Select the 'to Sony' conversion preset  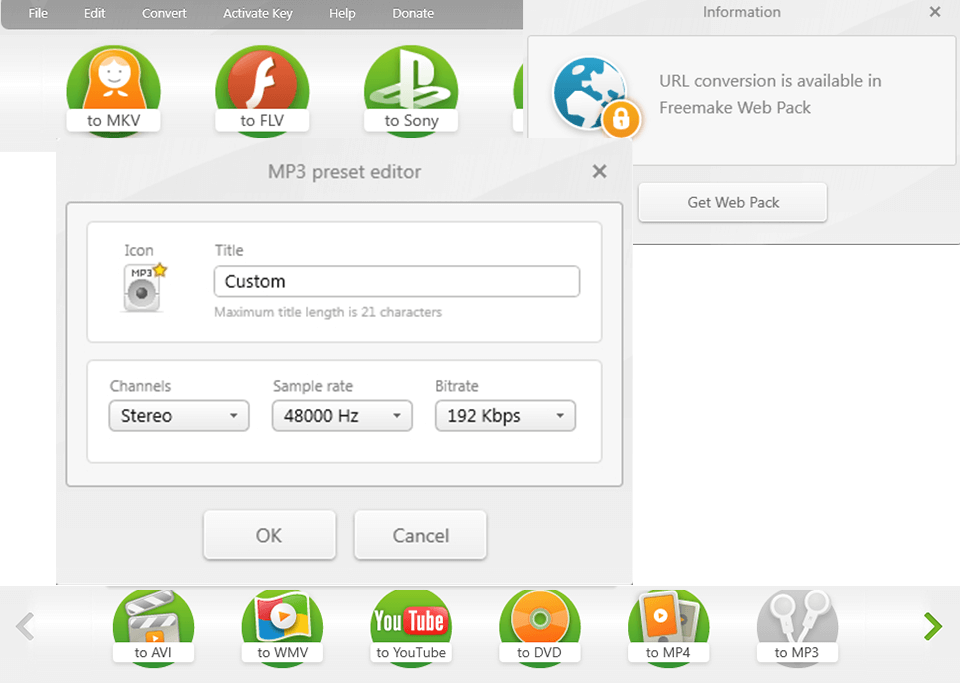[410, 90]
